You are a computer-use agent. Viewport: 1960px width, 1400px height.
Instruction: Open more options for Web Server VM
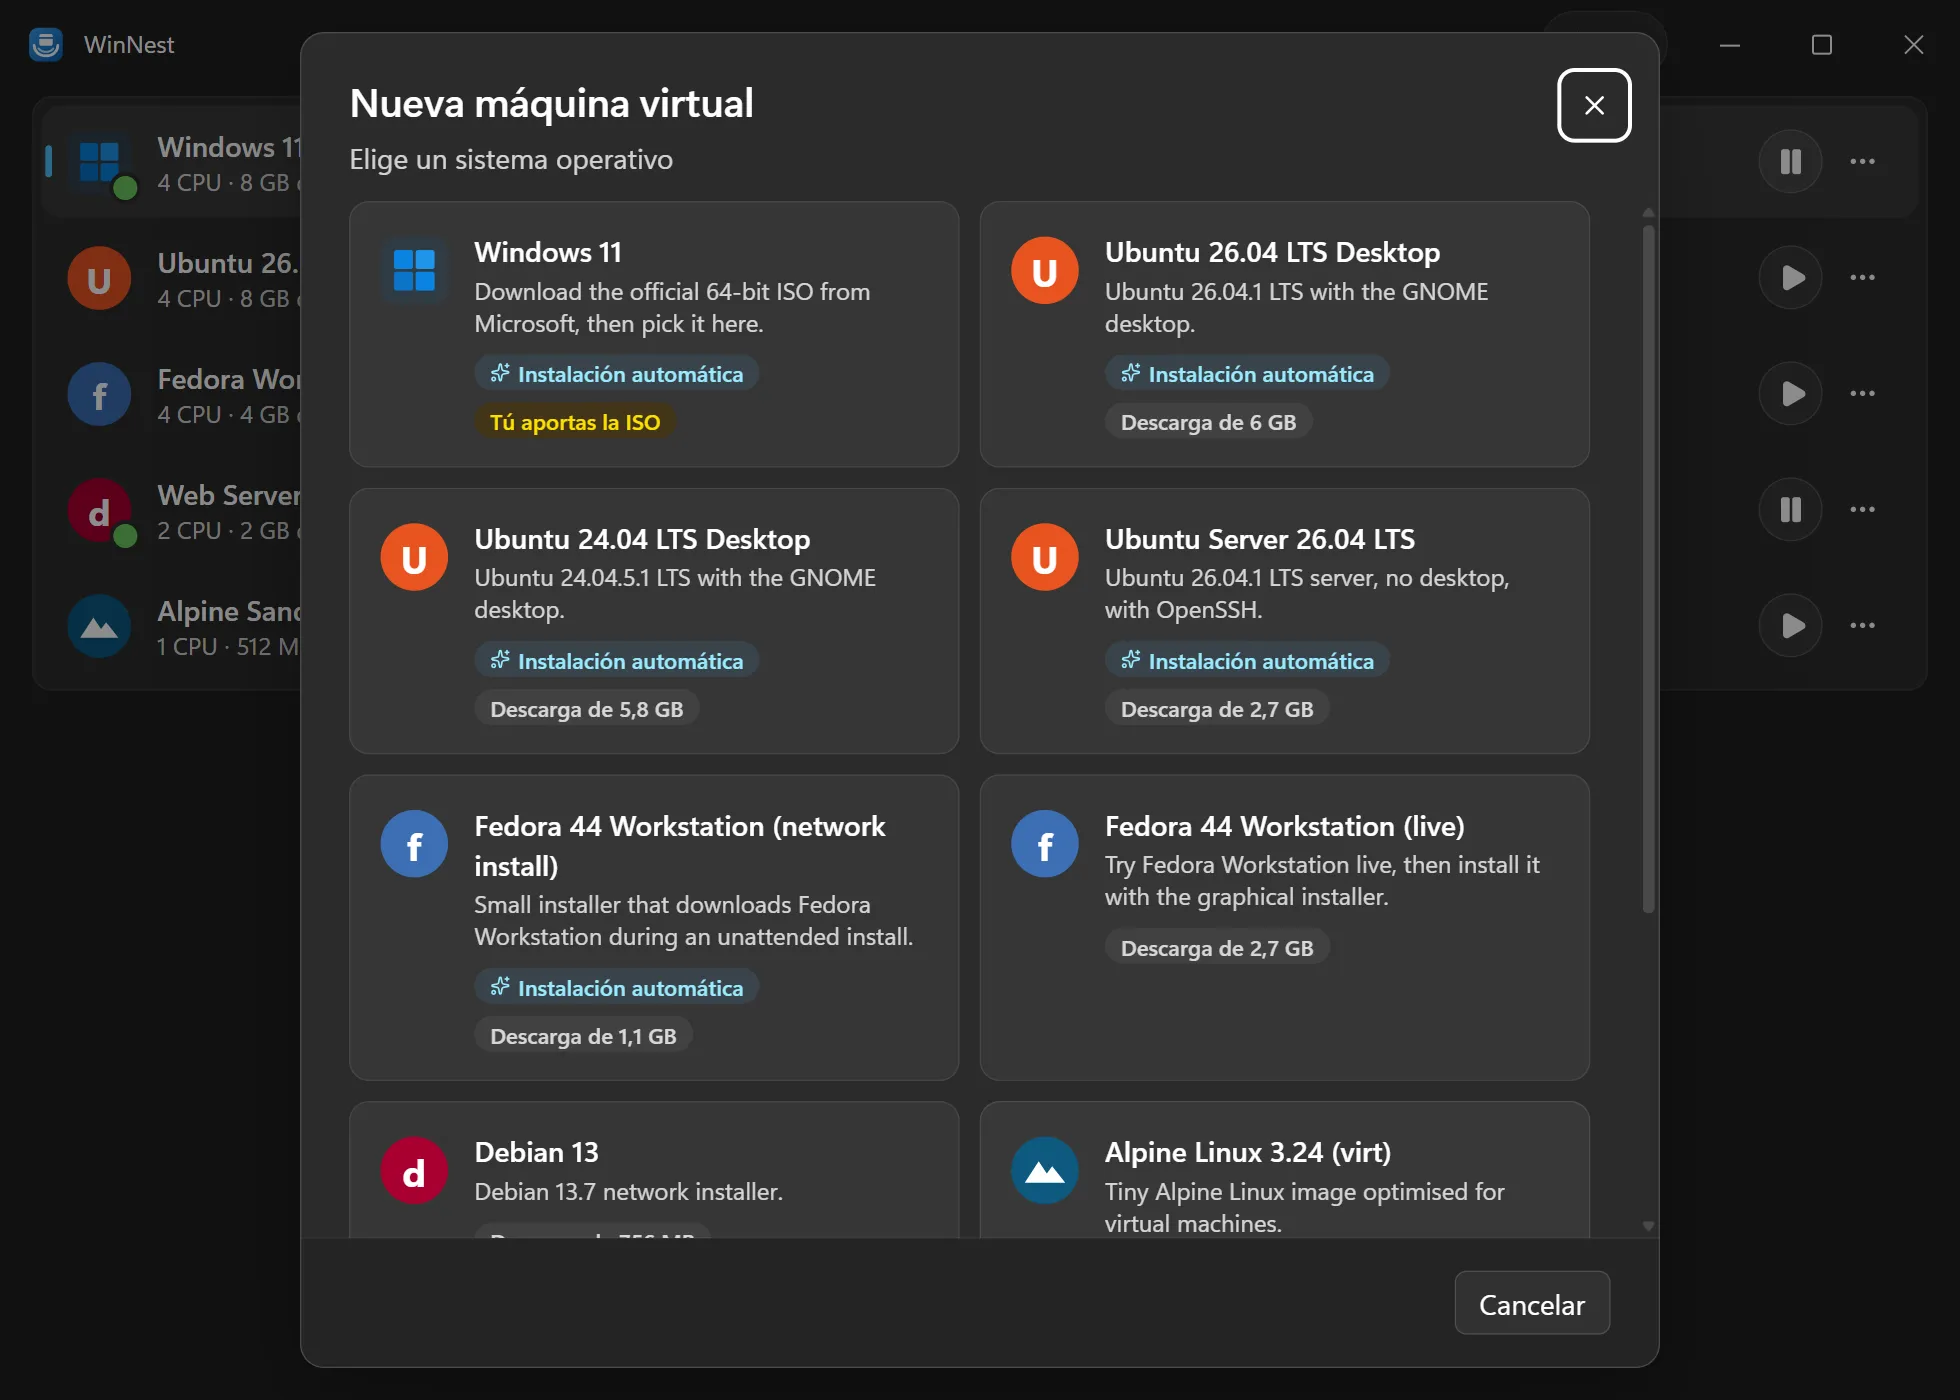pos(1862,509)
